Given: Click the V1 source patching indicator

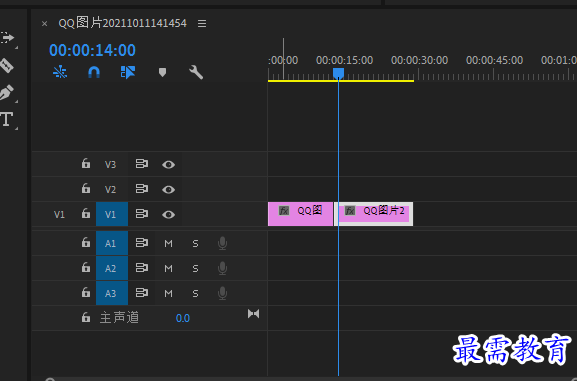Looking at the screenshot, I should tap(59, 215).
